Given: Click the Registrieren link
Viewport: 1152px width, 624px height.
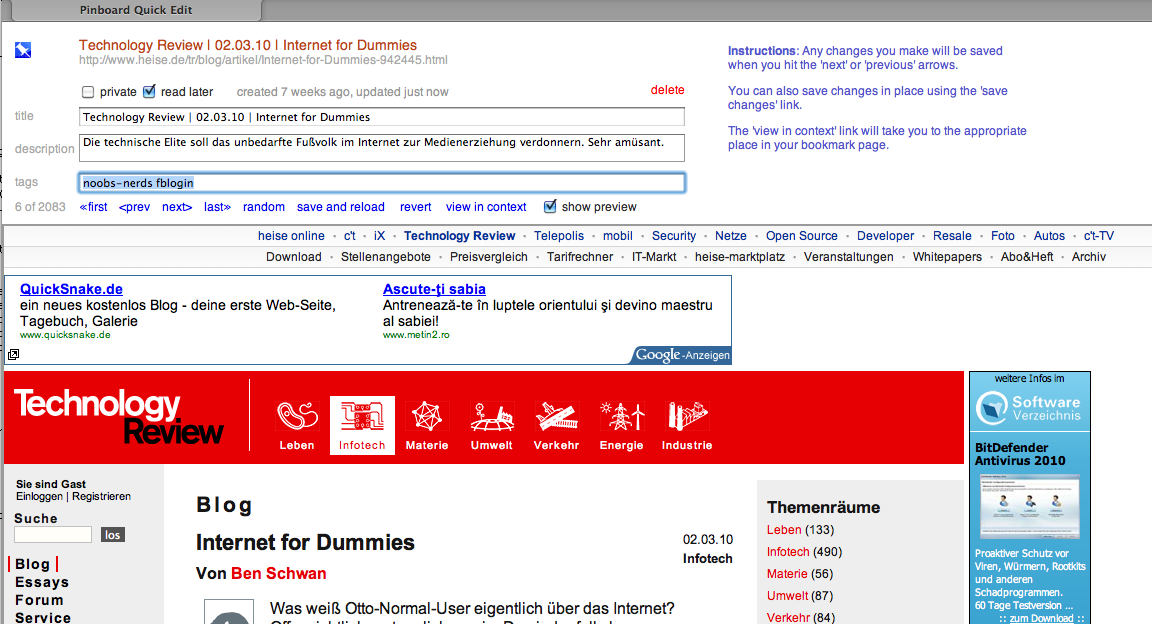Looking at the screenshot, I should (x=101, y=496).
